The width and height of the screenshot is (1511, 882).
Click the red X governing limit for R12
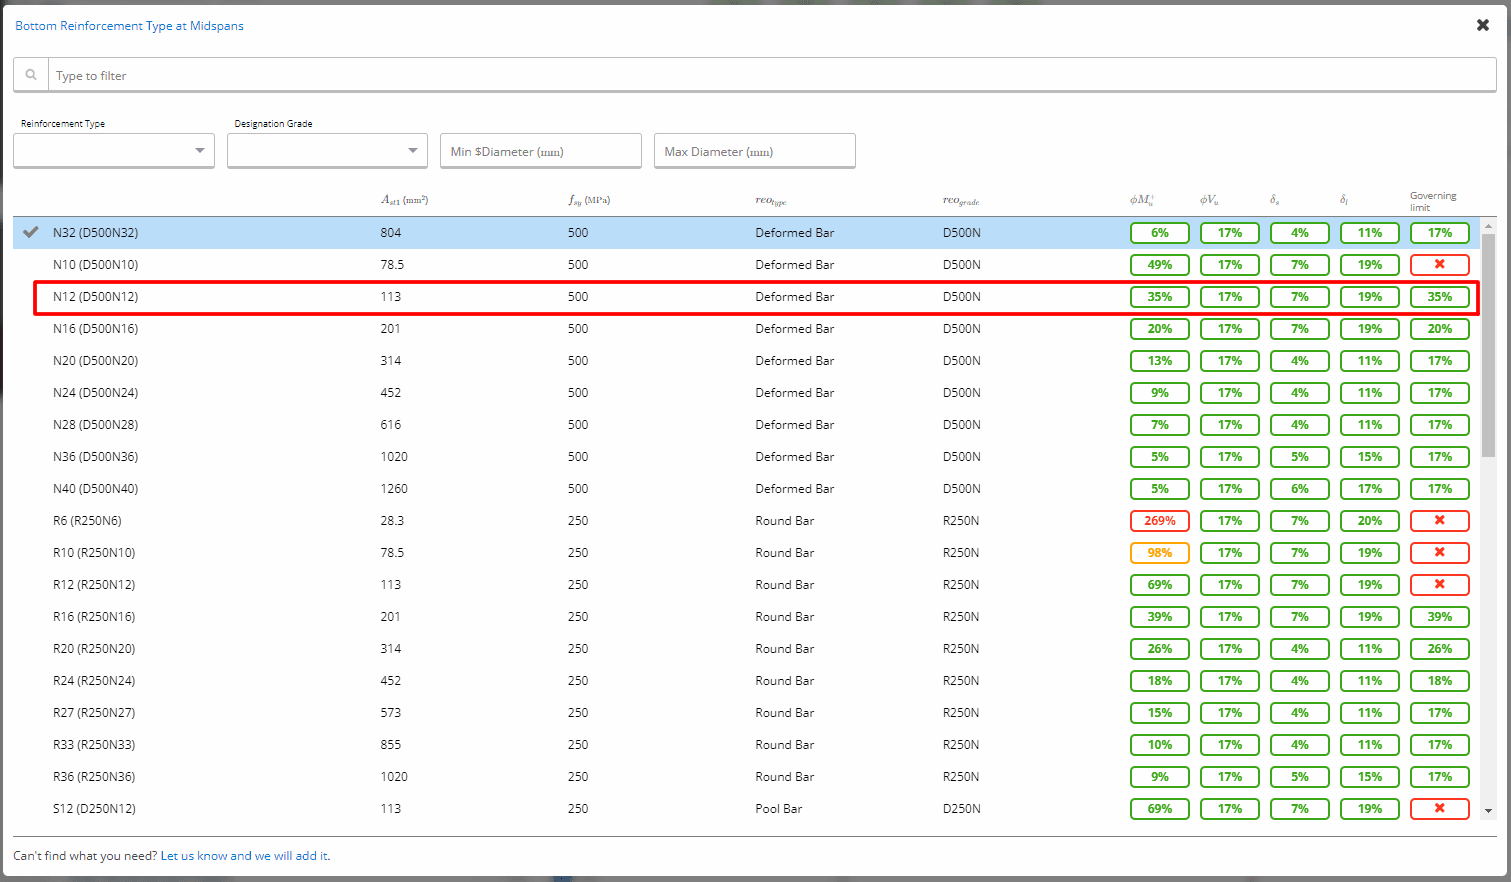click(1440, 585)
